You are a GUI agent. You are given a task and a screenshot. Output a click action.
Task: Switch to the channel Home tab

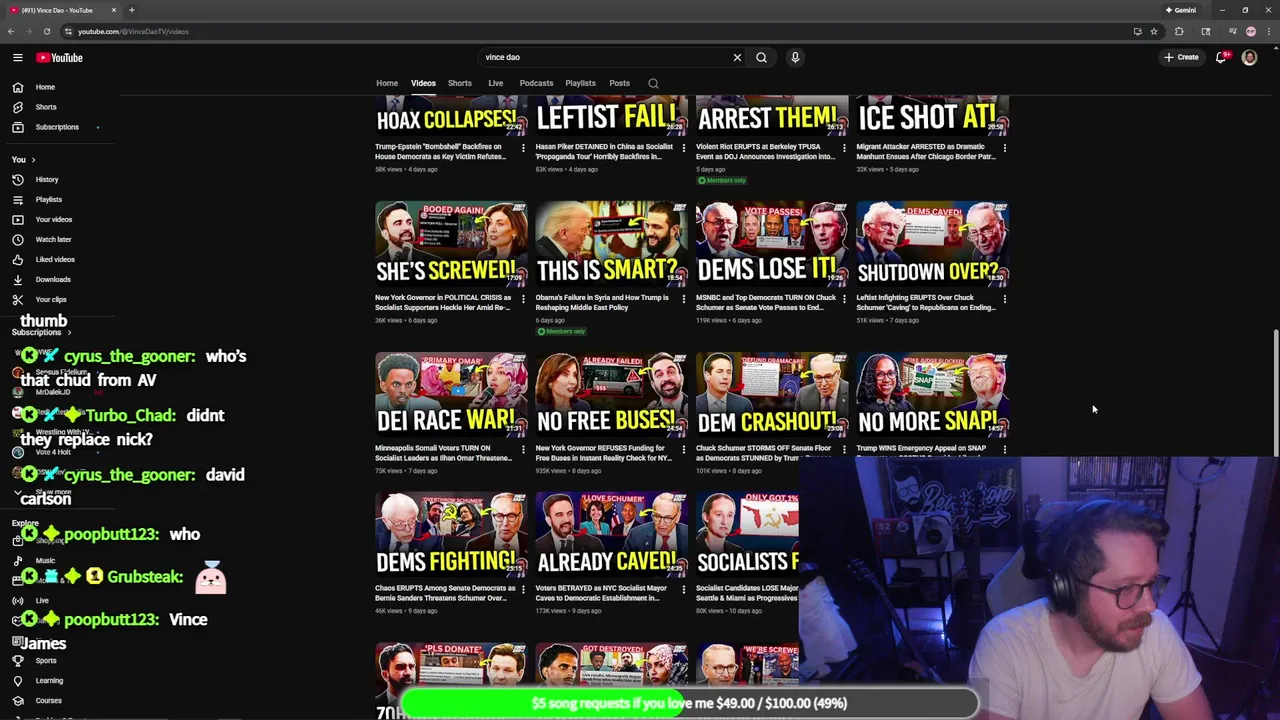(387, 83)
